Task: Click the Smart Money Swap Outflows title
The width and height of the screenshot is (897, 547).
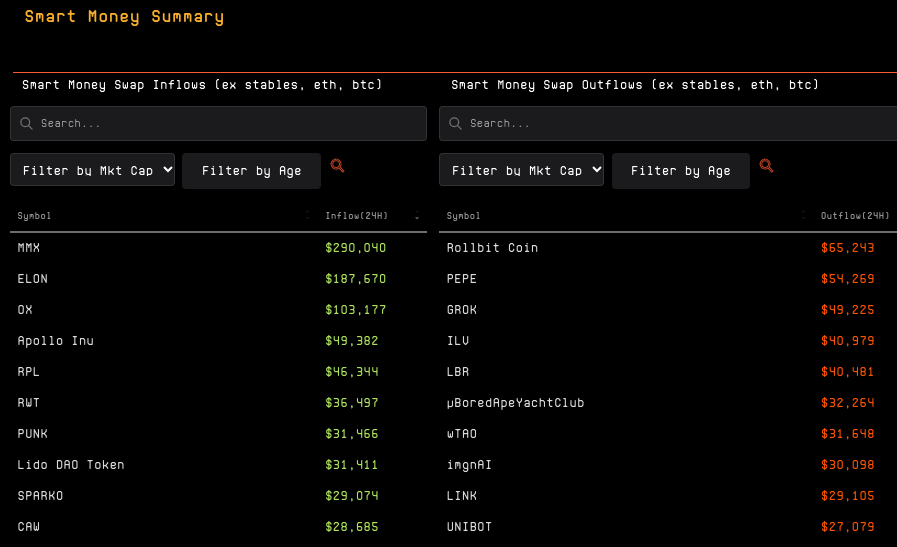Action: [x=635, y=85]
